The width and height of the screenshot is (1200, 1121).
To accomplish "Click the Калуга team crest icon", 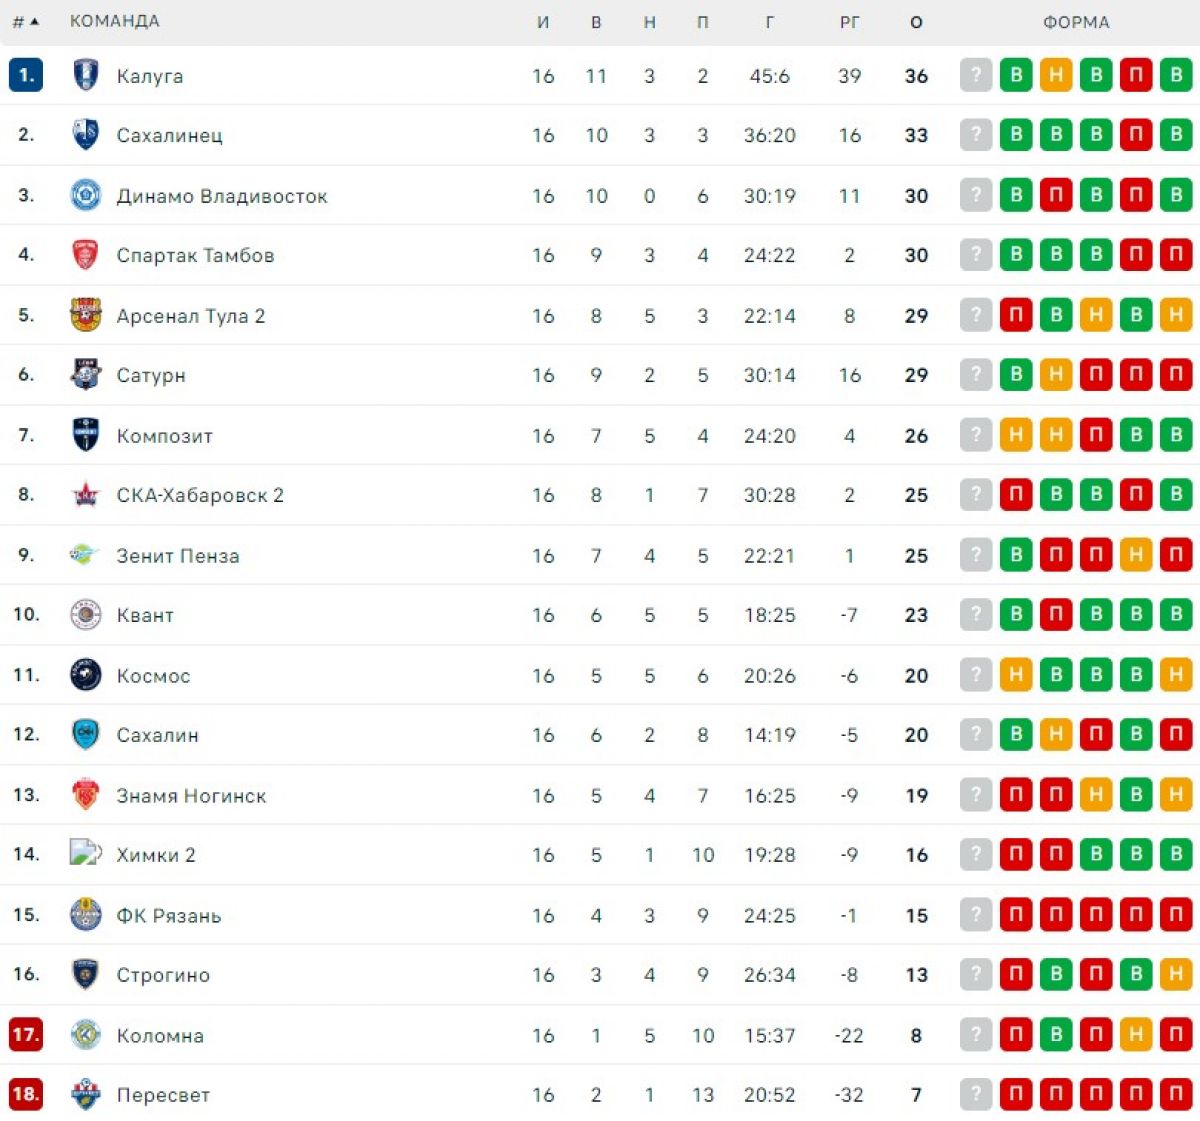I will point(86,75).
